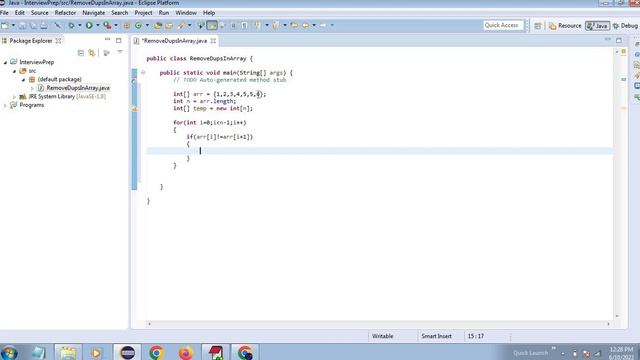Screen dimensions: 640x360
Task: Expand RemoveDupsInArray.java tree node
Action: (32, 88)
